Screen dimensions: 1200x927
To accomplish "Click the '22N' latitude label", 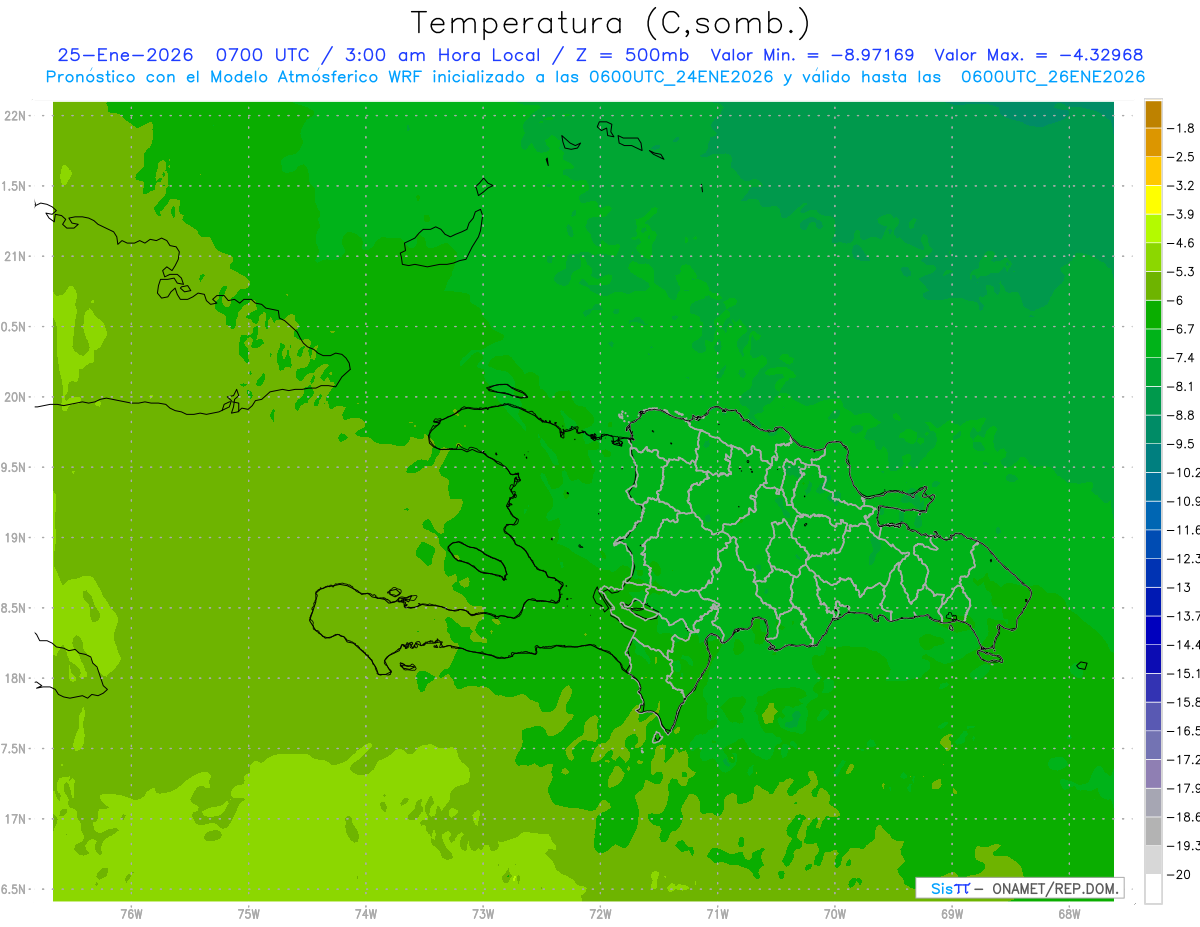I will [x=15, y=116].
